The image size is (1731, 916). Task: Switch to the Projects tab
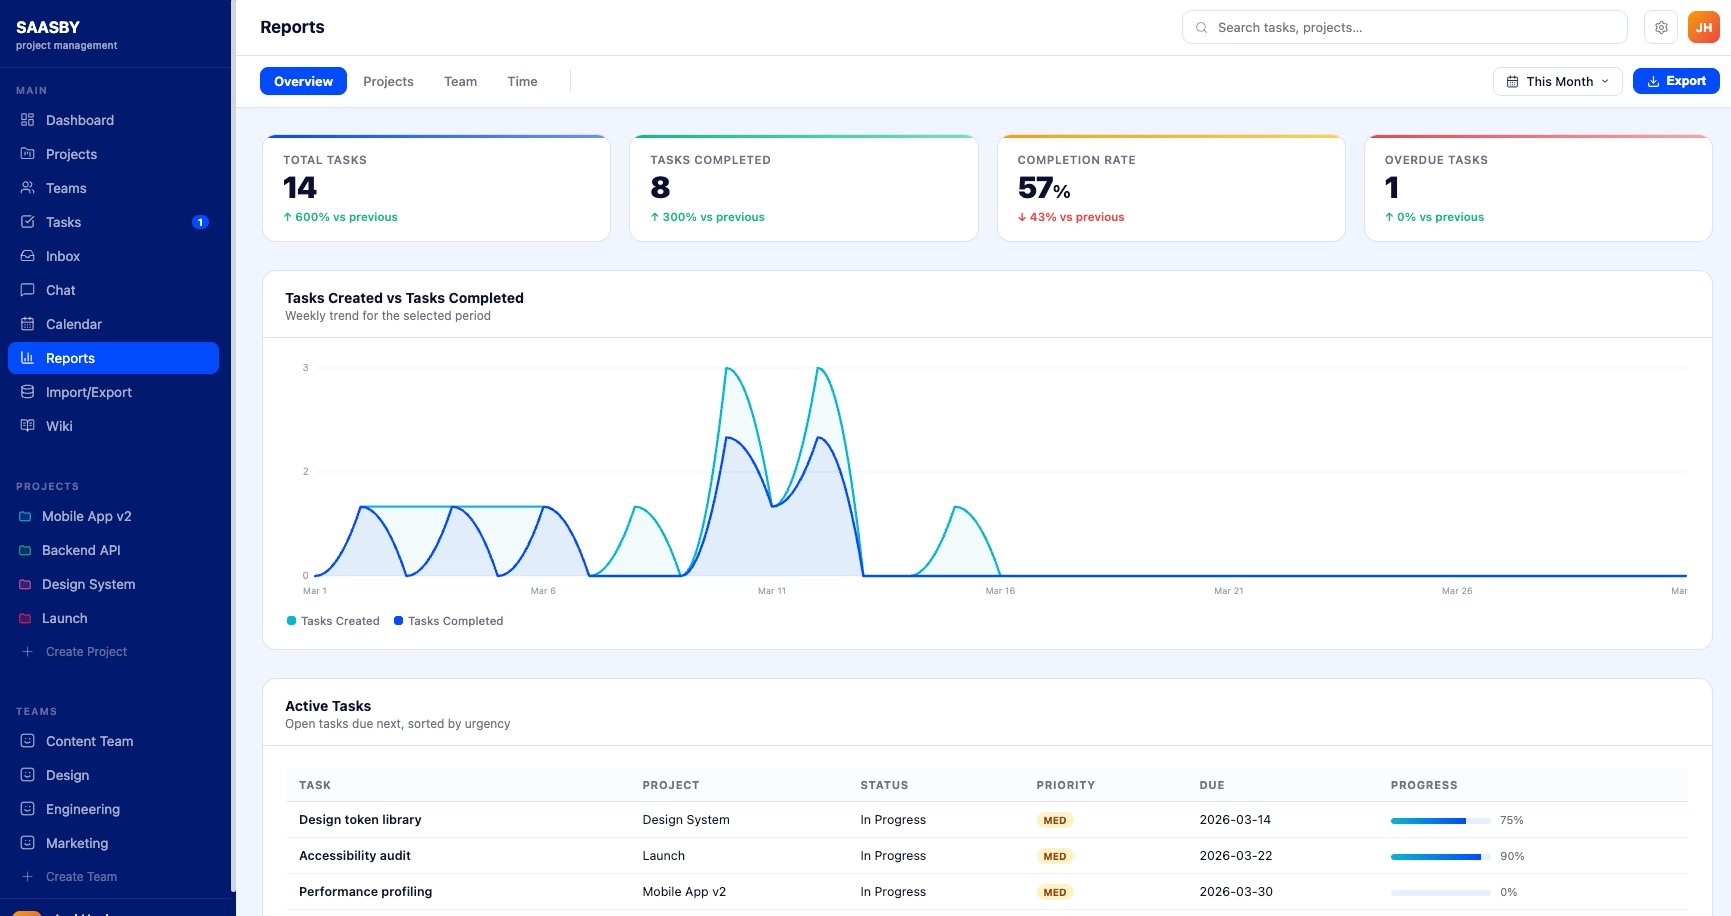pos(388,82)
